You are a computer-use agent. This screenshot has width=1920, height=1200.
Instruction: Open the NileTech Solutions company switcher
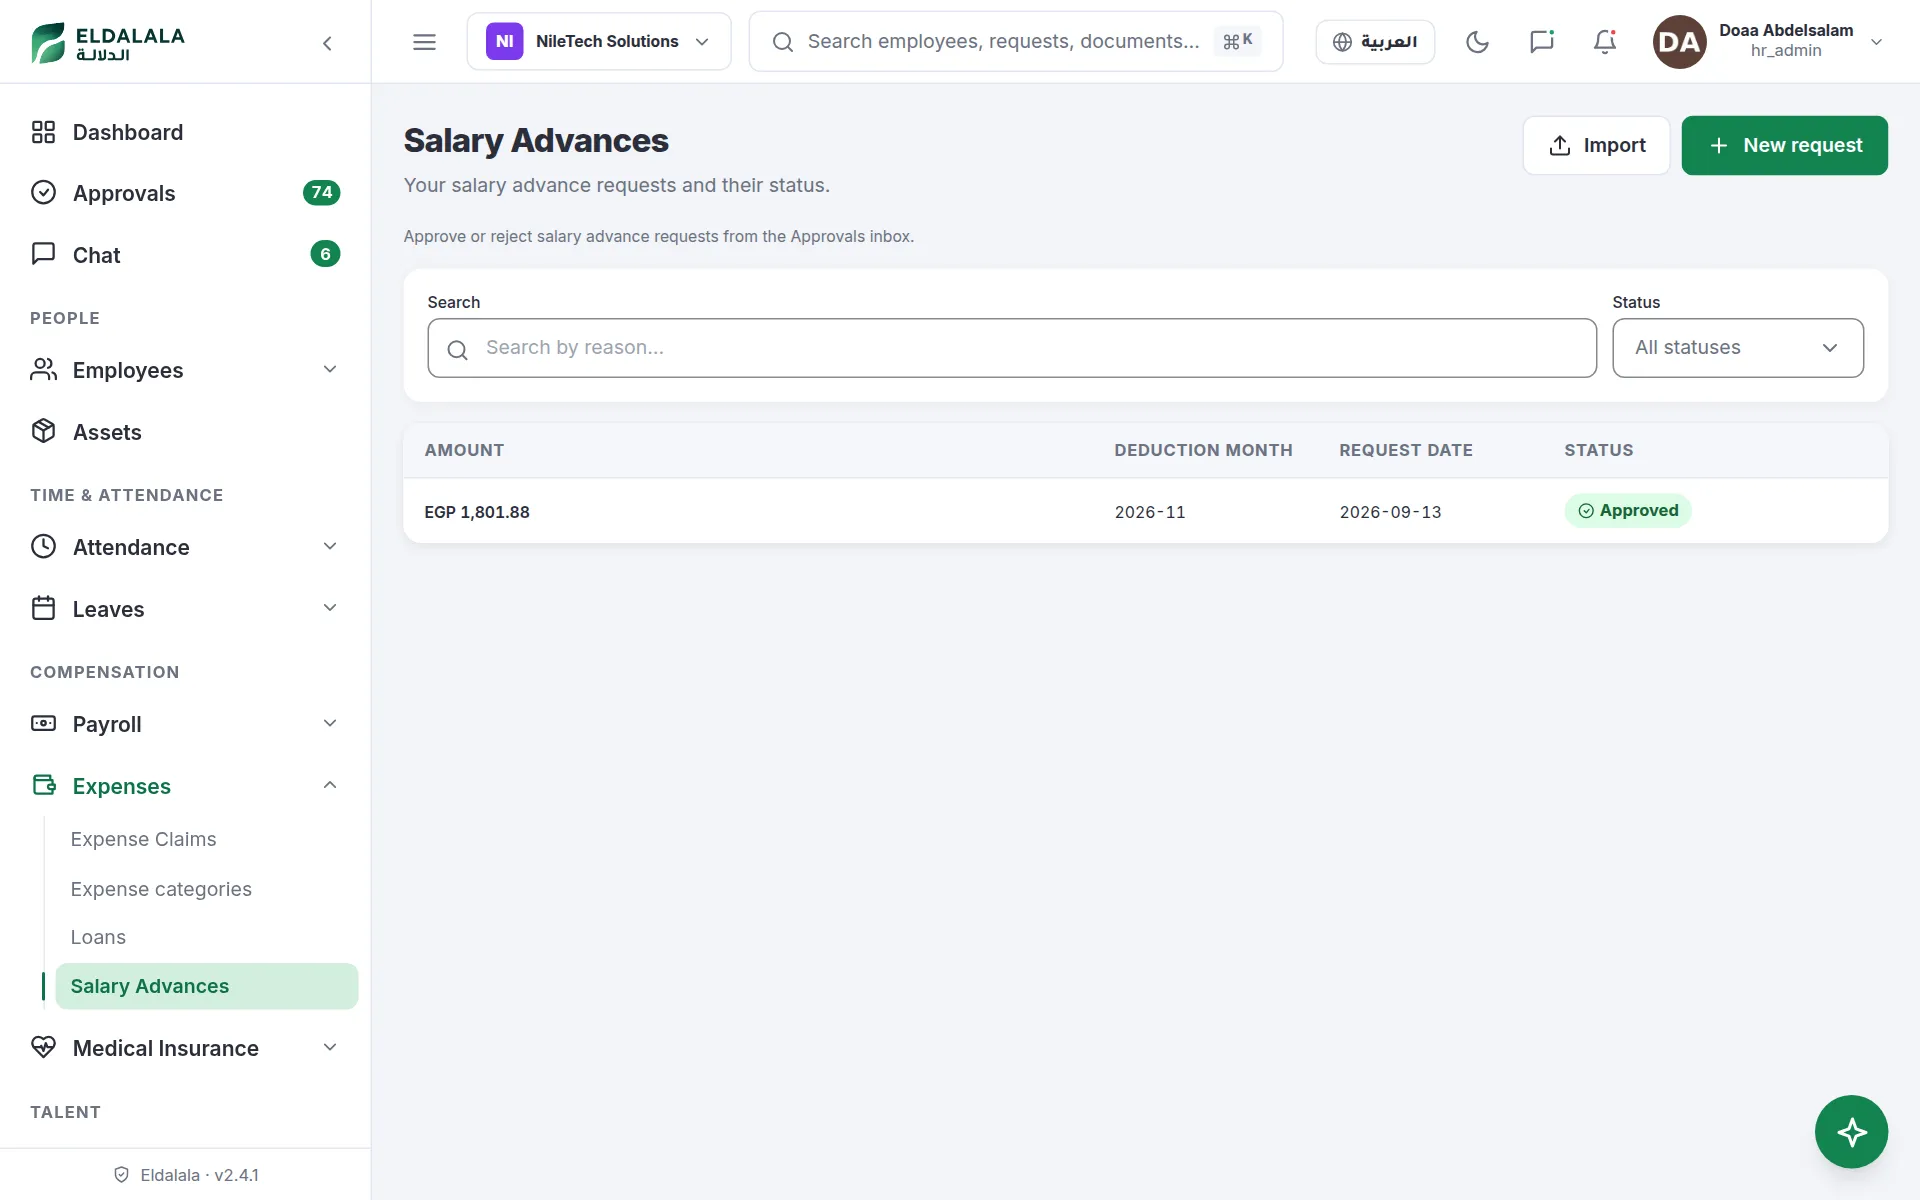pos(599,42)
